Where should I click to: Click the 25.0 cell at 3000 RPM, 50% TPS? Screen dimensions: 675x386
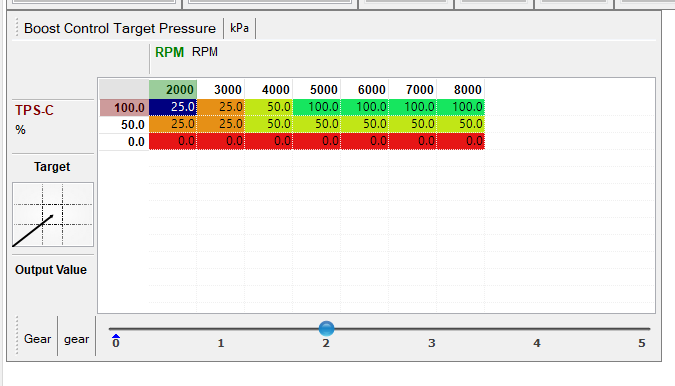tap(221, 124)
